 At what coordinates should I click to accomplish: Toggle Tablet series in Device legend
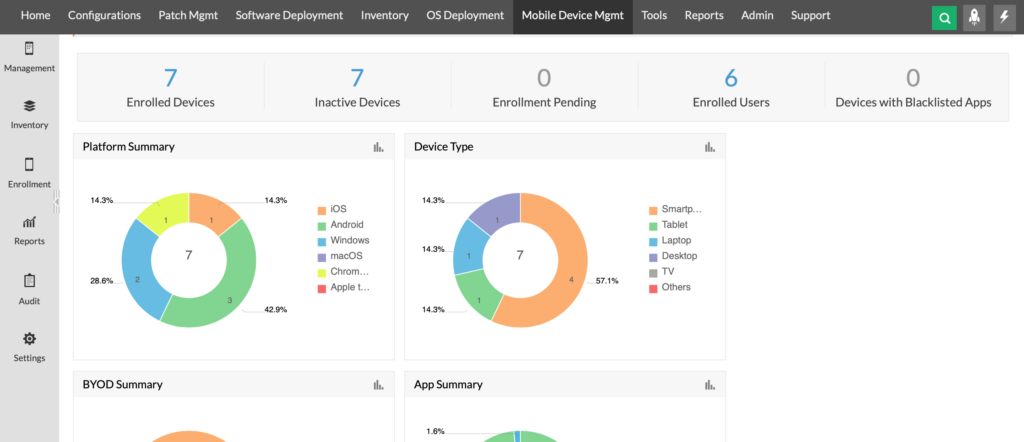673,225
